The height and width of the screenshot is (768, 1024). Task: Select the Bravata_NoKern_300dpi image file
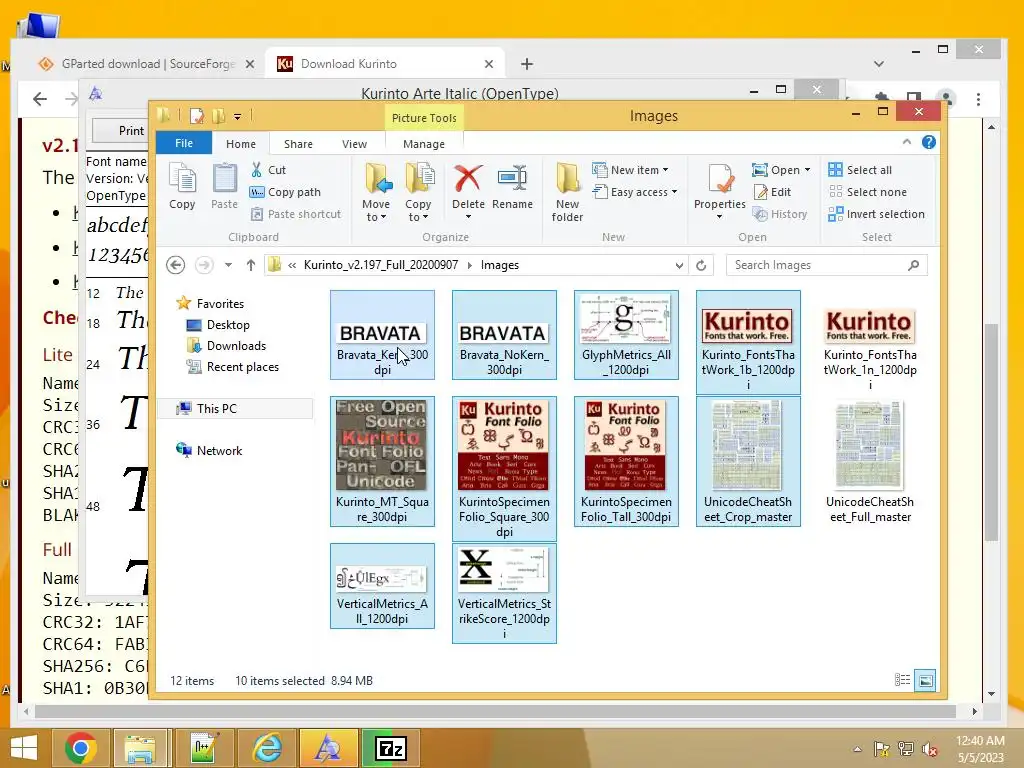504,335
